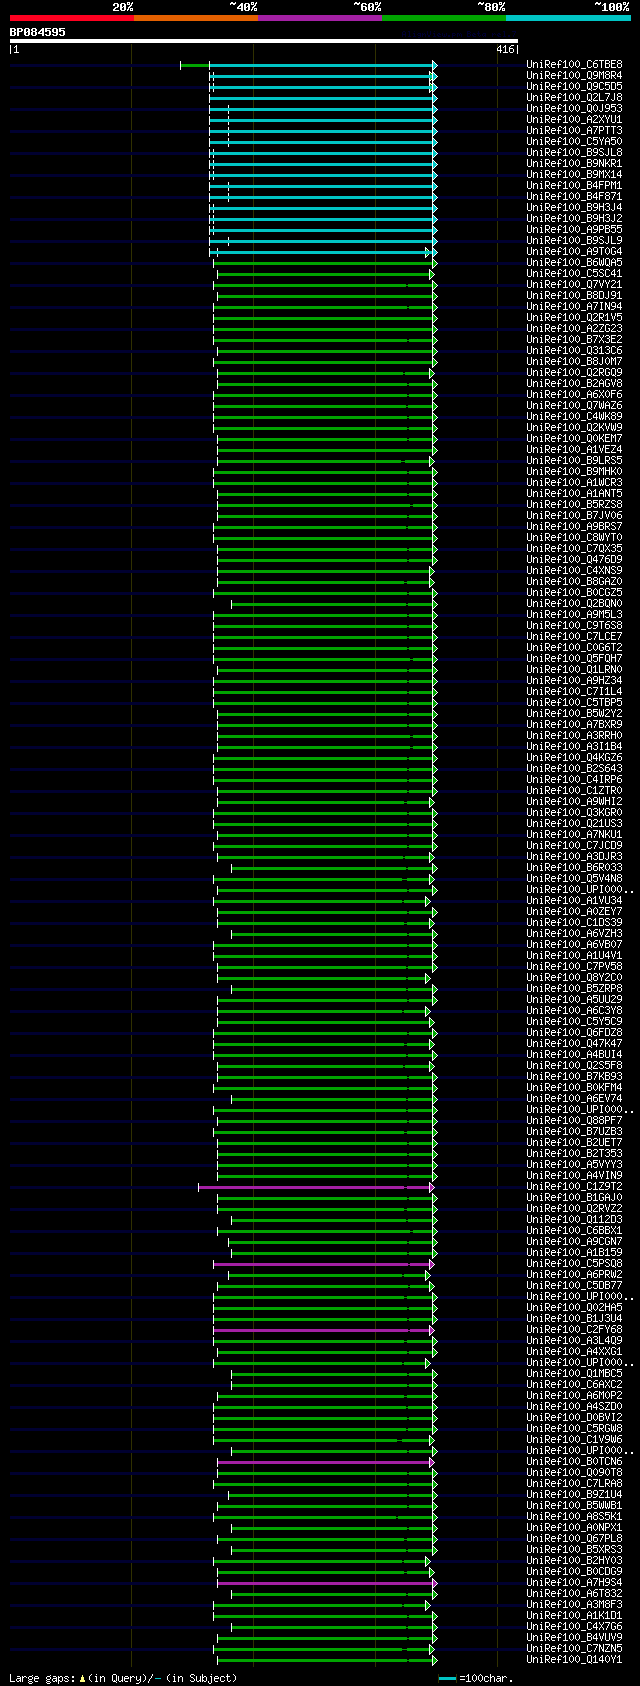Open hit UniRef100_A2XYU1
640x1686 pixels.
click(x=574, y=120)
